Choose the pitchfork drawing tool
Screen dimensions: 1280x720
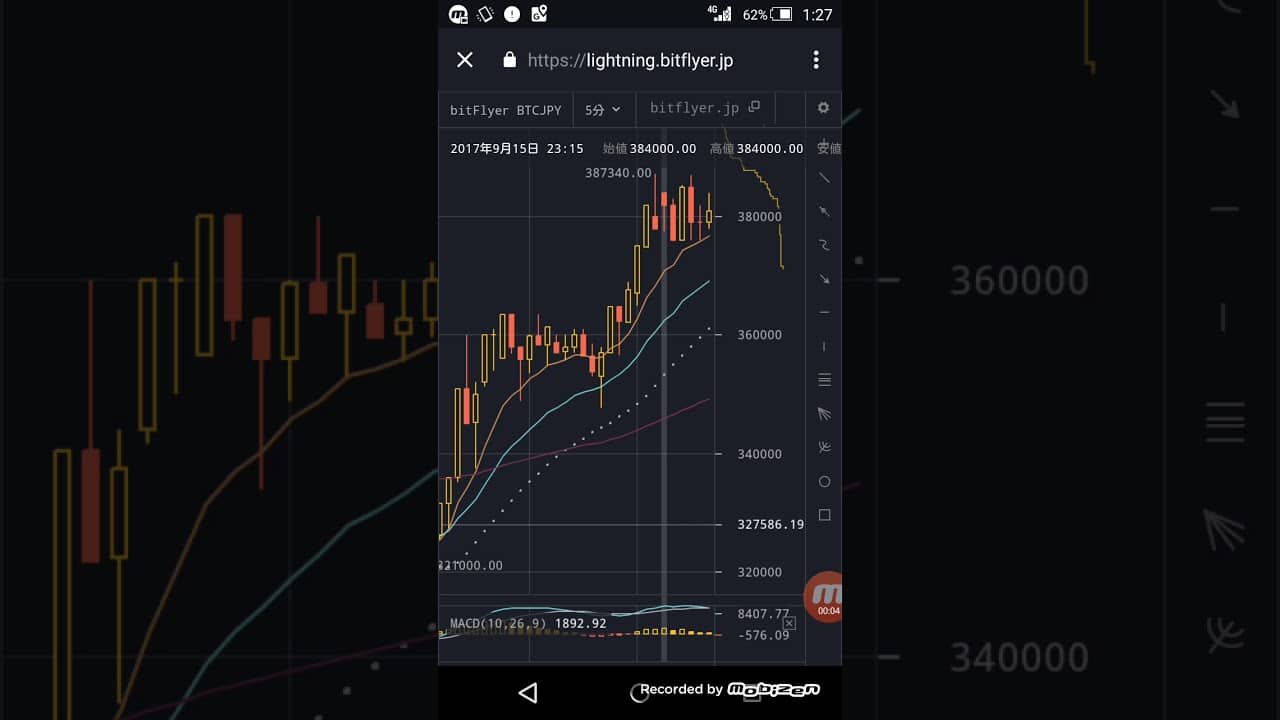pyautogui.click(x=824, y=447)
